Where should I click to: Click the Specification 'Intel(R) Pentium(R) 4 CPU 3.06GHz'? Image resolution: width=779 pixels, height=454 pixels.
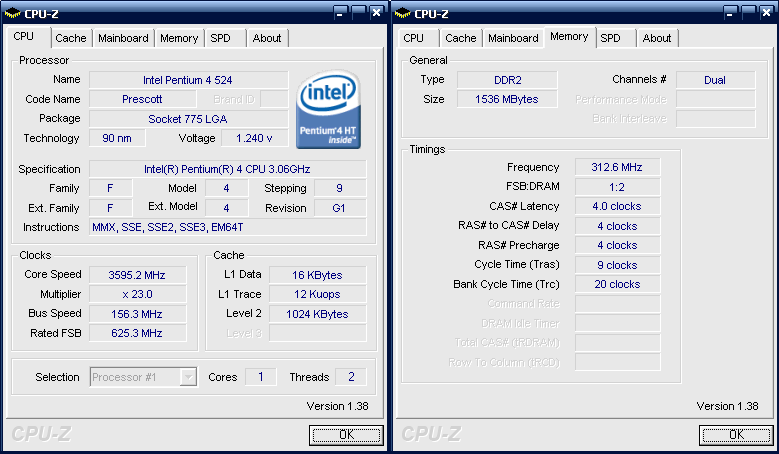click(228, 169)
